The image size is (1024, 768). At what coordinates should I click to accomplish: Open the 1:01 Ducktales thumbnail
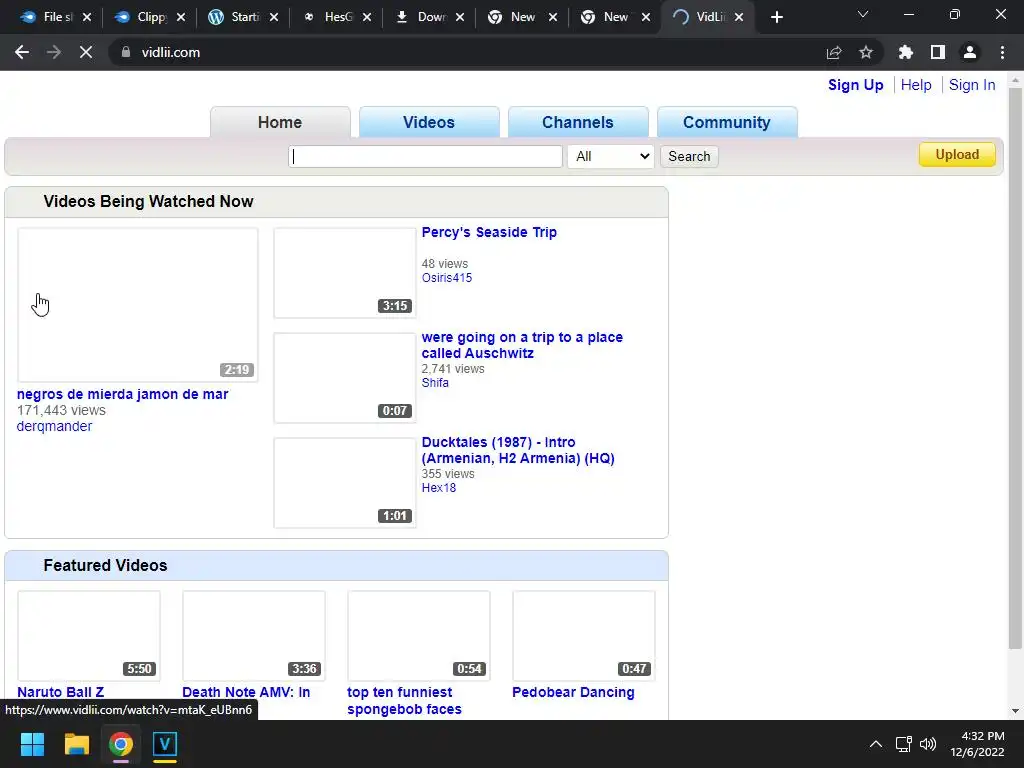pyautogui.click(x=345, y=483)
